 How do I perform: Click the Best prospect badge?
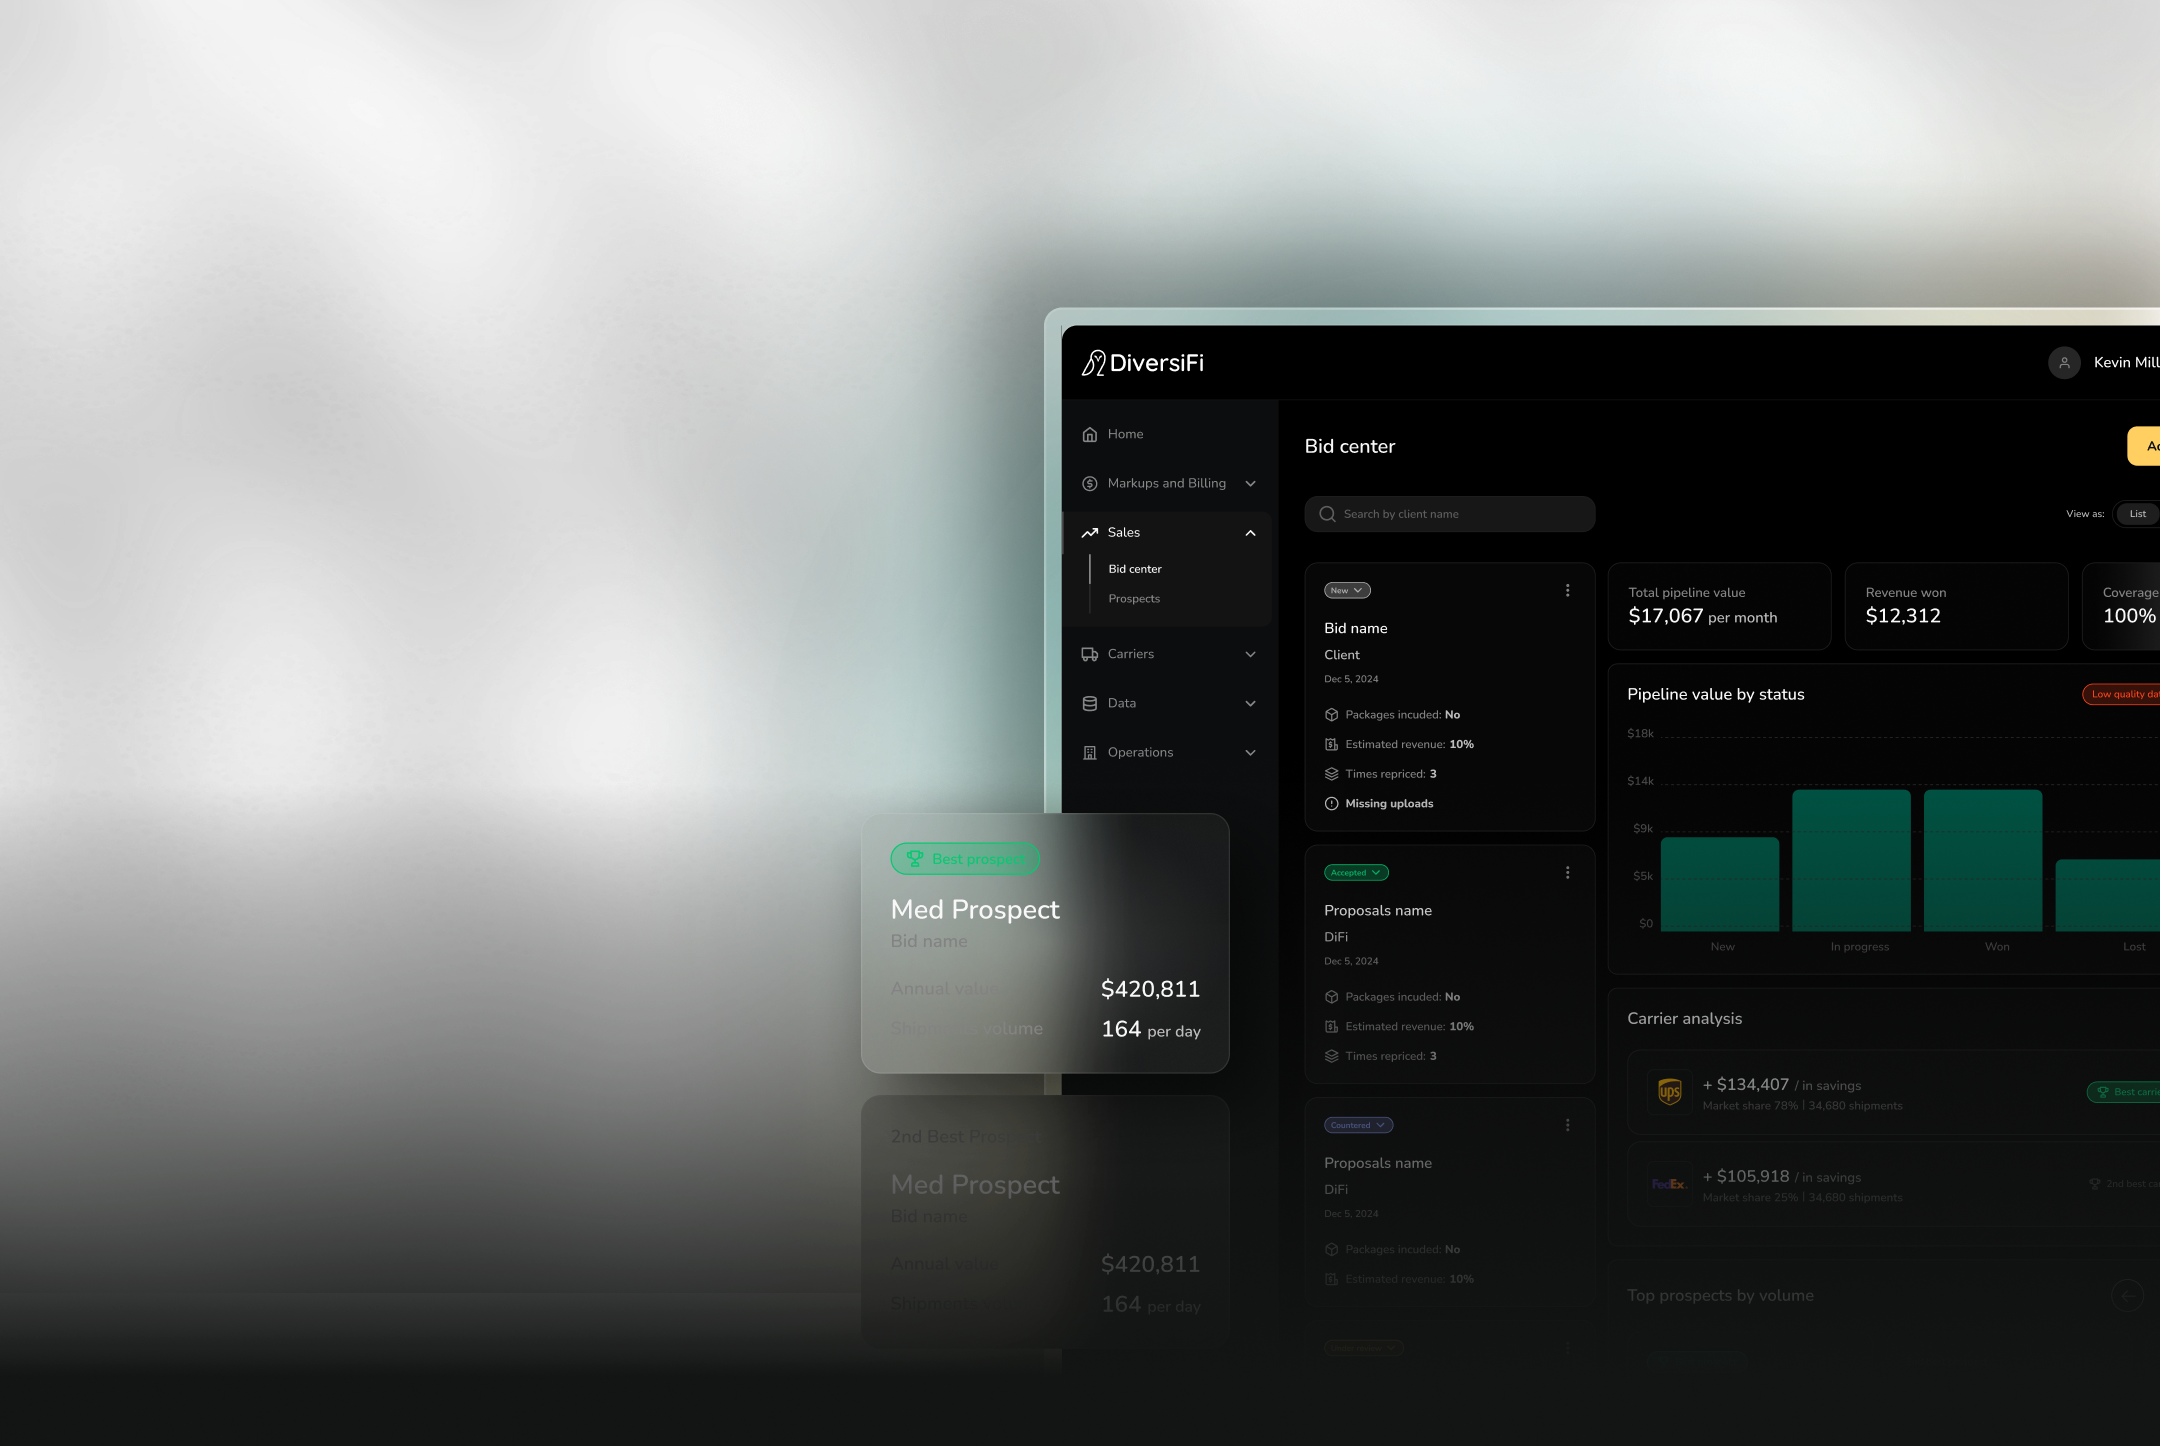coord(965,859)
